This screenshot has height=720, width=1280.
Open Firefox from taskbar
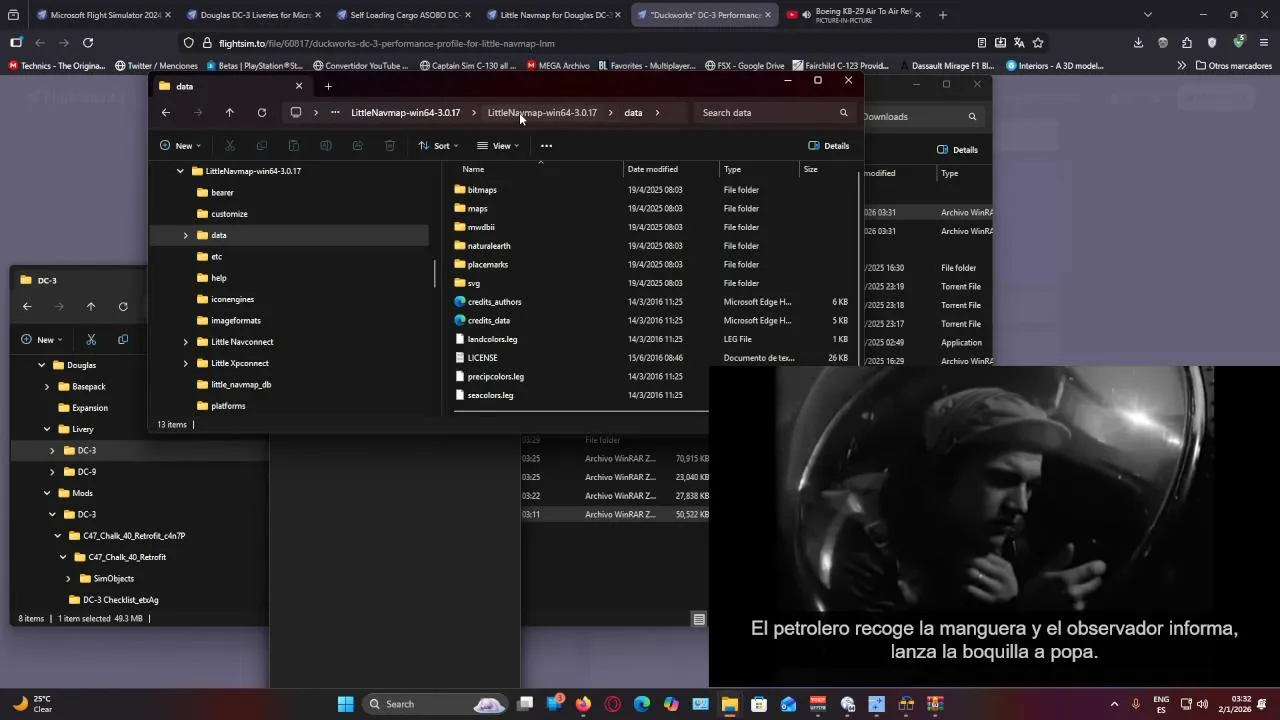click(x=583, y=704)
